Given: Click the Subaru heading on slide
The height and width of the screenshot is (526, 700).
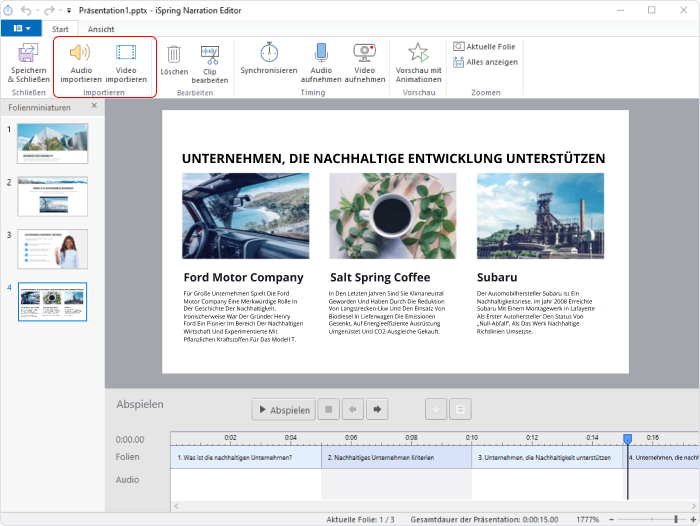Looking at the screenshot, I should [497, 277].
